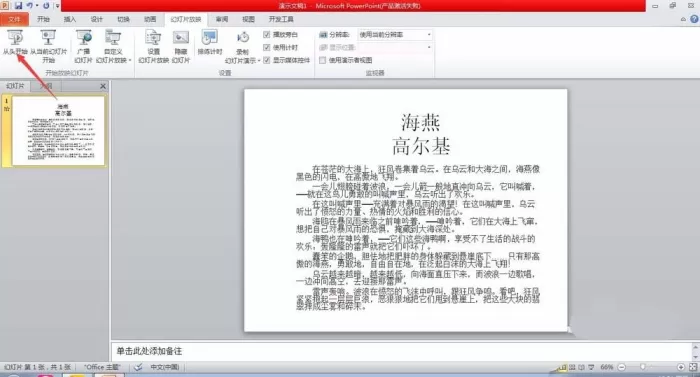Switch to the Transitions (切换) tab
The image size is (700, 377).
tap(123, 19)
